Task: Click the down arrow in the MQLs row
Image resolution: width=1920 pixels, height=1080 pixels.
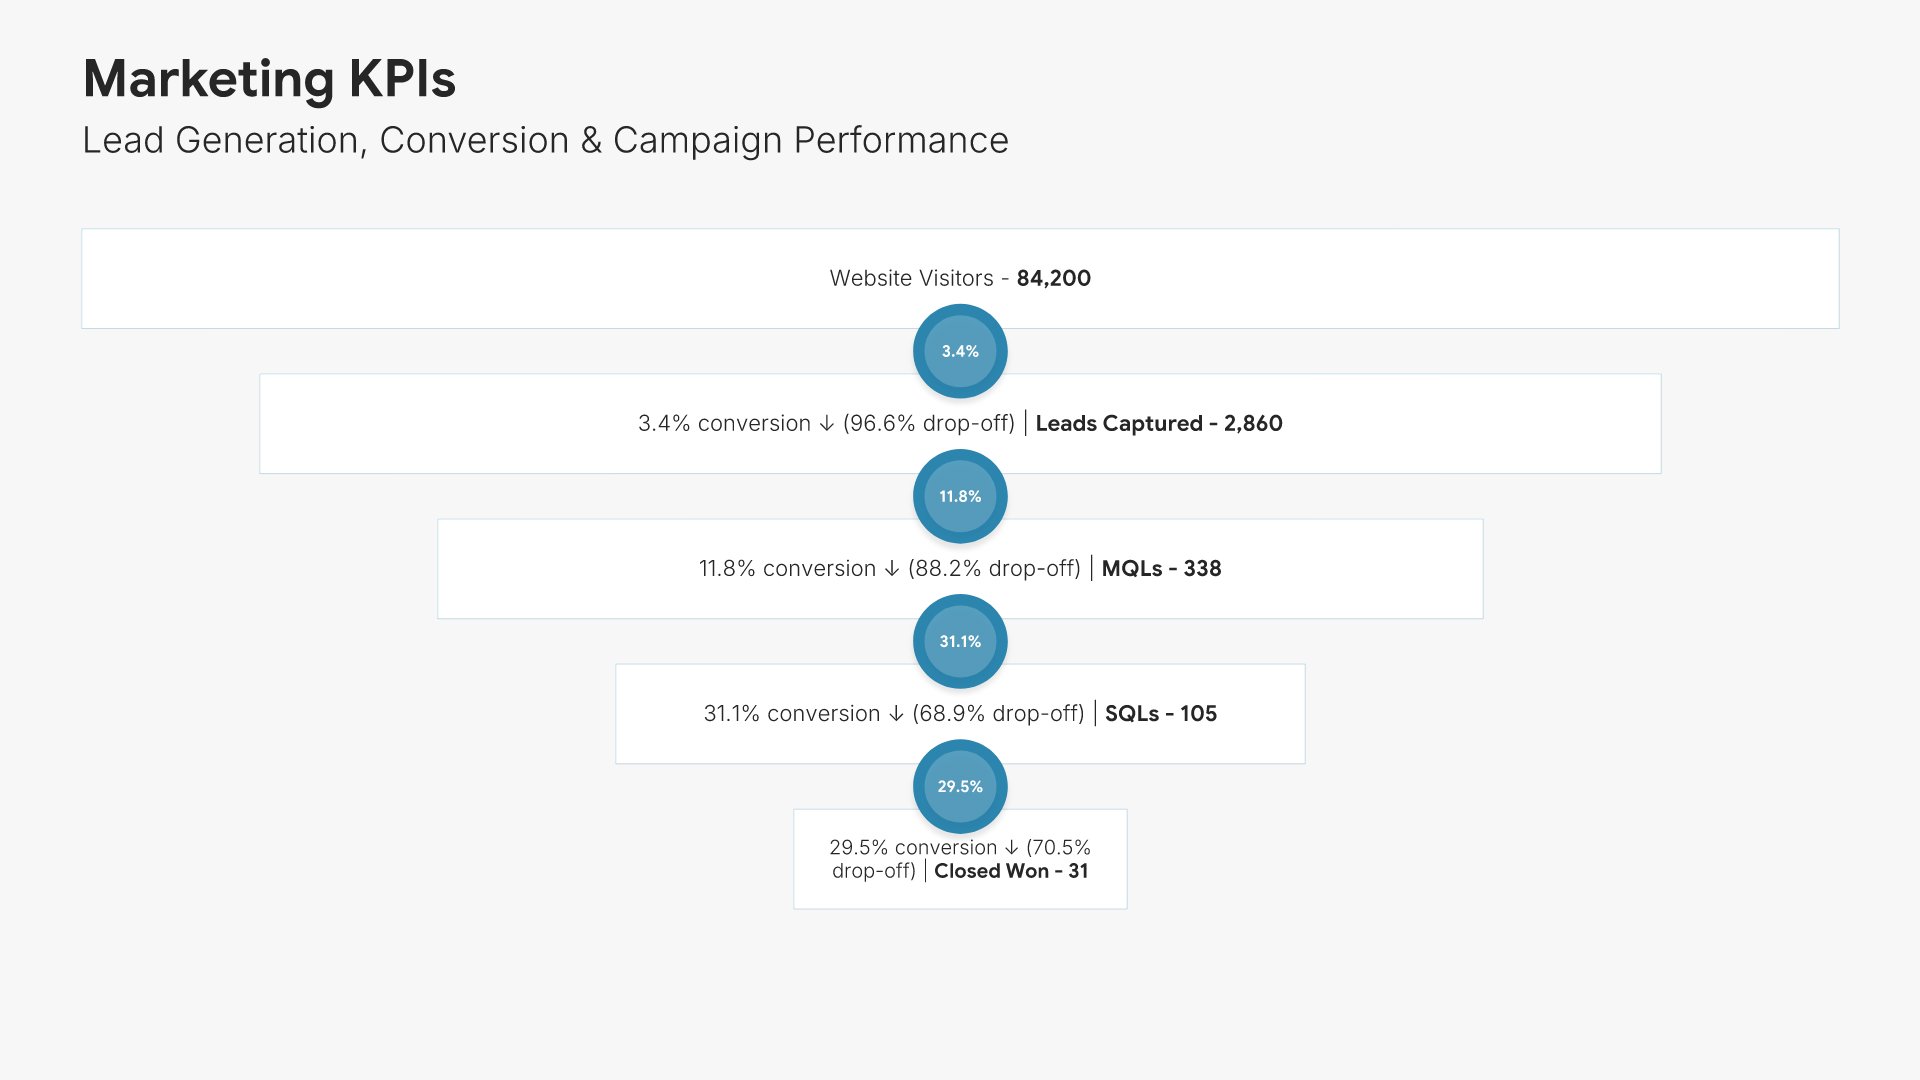Action: click(891, 569)
